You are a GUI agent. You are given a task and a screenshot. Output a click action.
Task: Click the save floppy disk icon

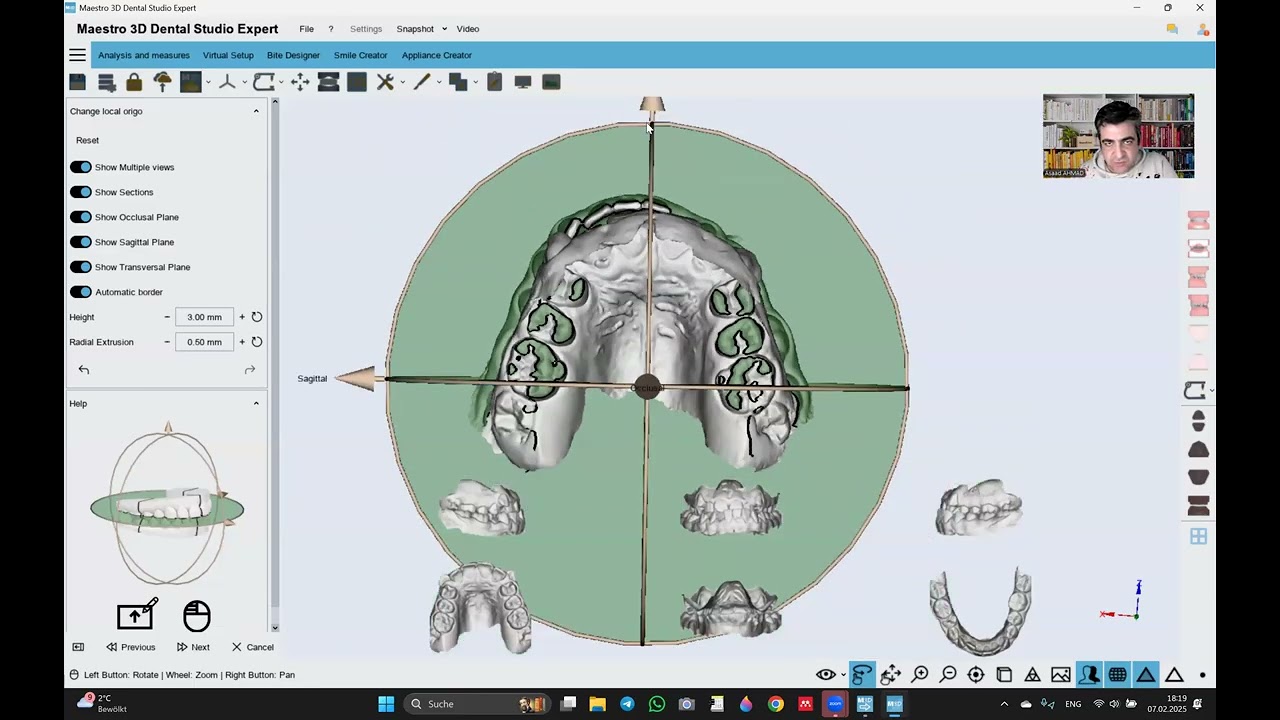(x=78, y=82)
